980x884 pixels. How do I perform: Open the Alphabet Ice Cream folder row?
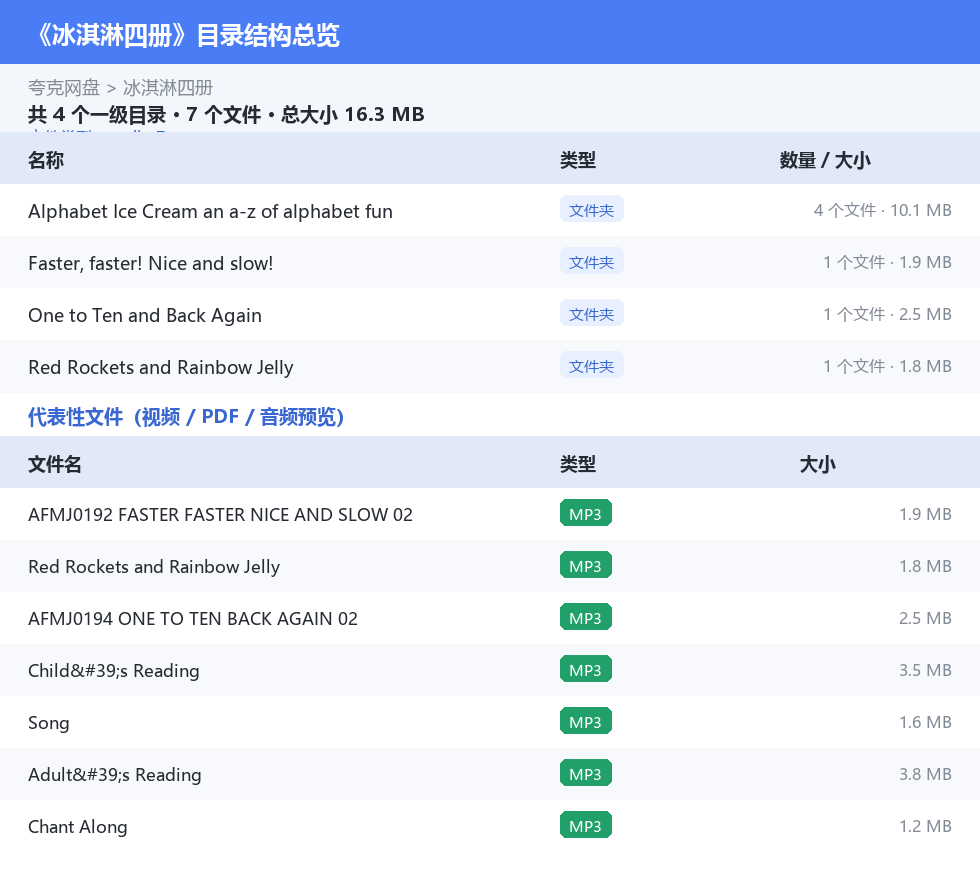point(490,211)
